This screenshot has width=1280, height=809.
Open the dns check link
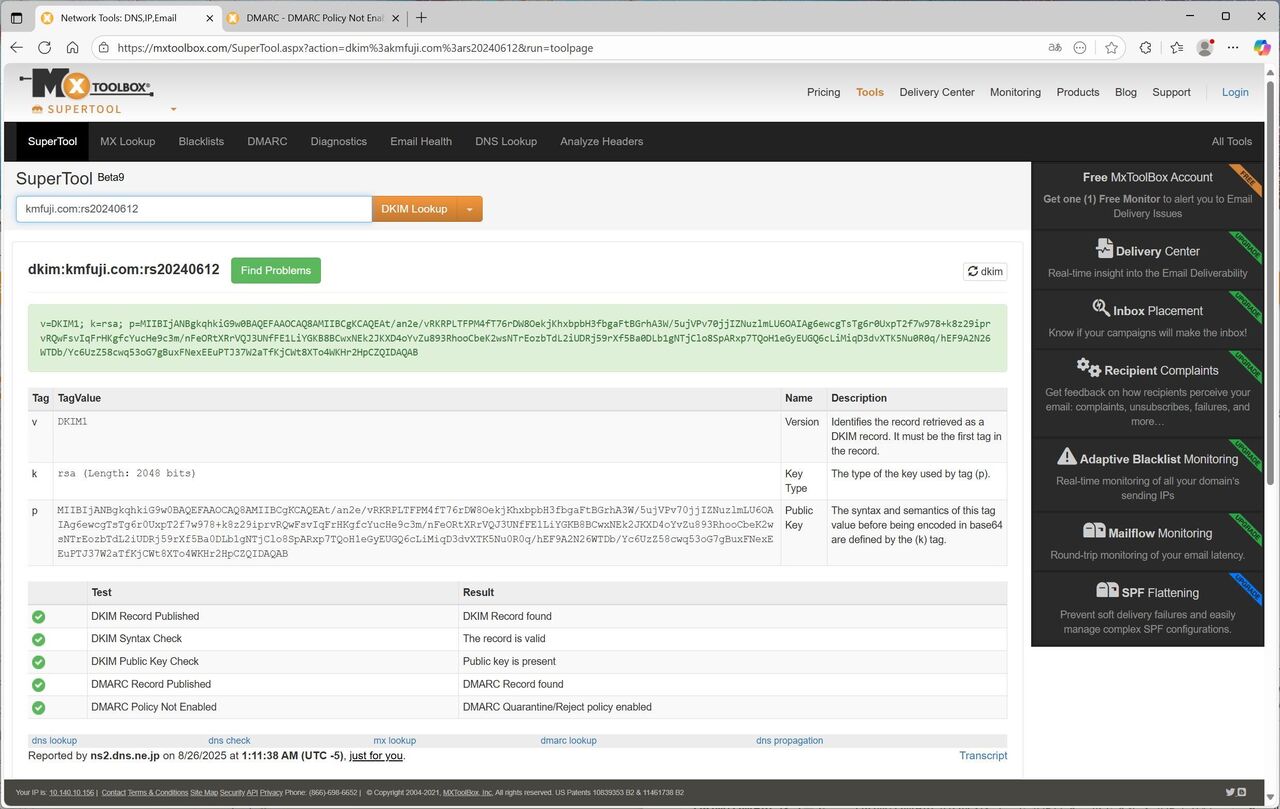tap(229, 741)
